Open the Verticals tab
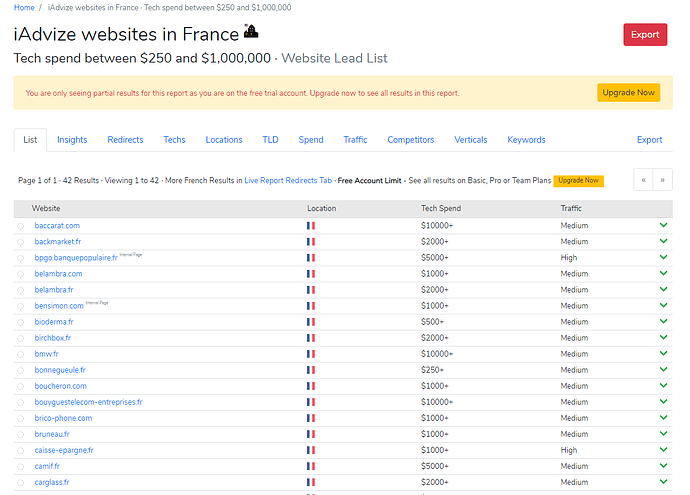690x495 pixels. click(470, 140)
